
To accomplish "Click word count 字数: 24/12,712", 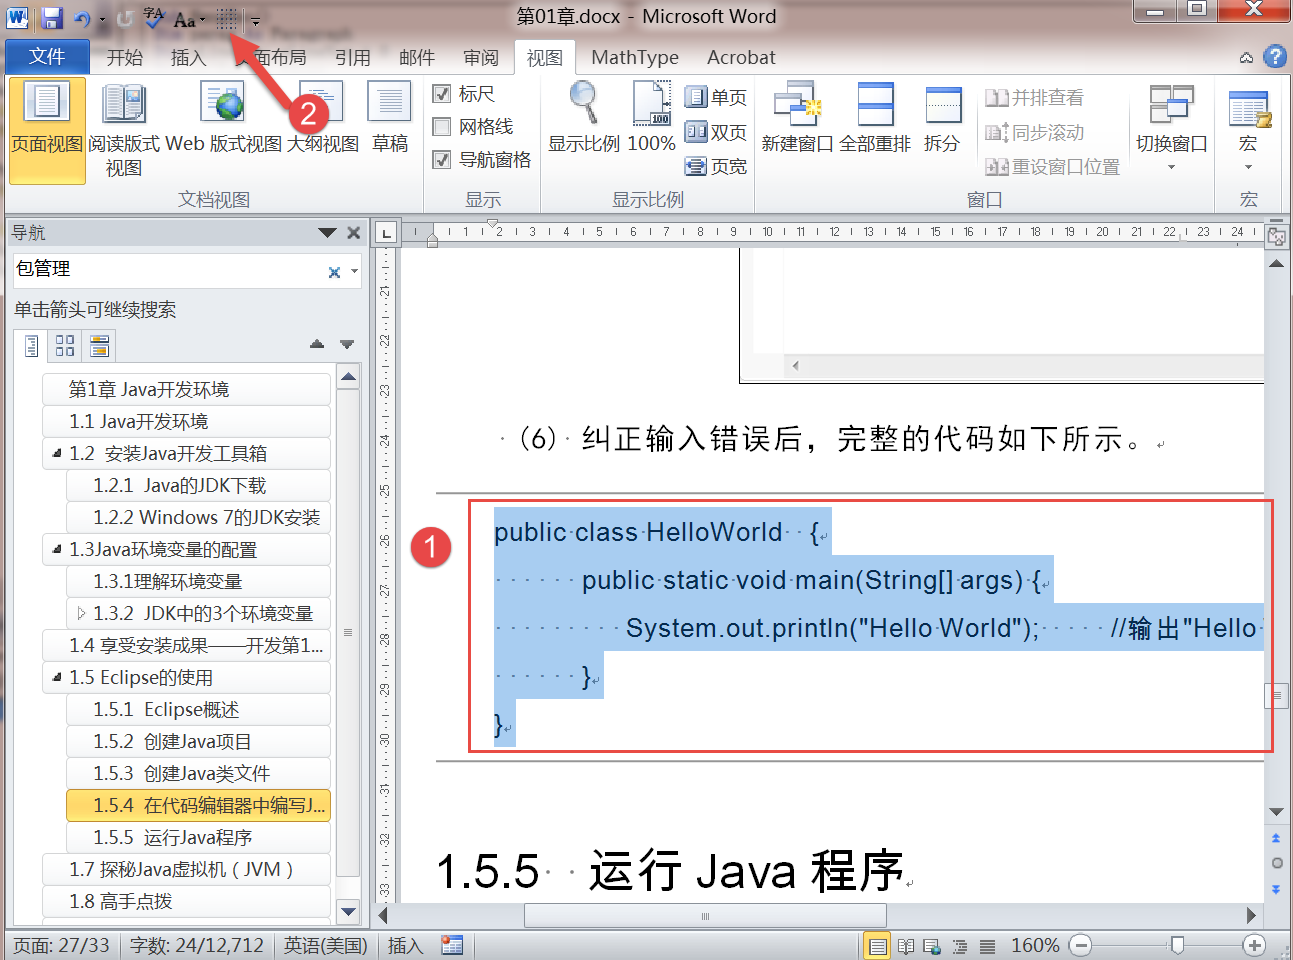I will click(197, 945).
